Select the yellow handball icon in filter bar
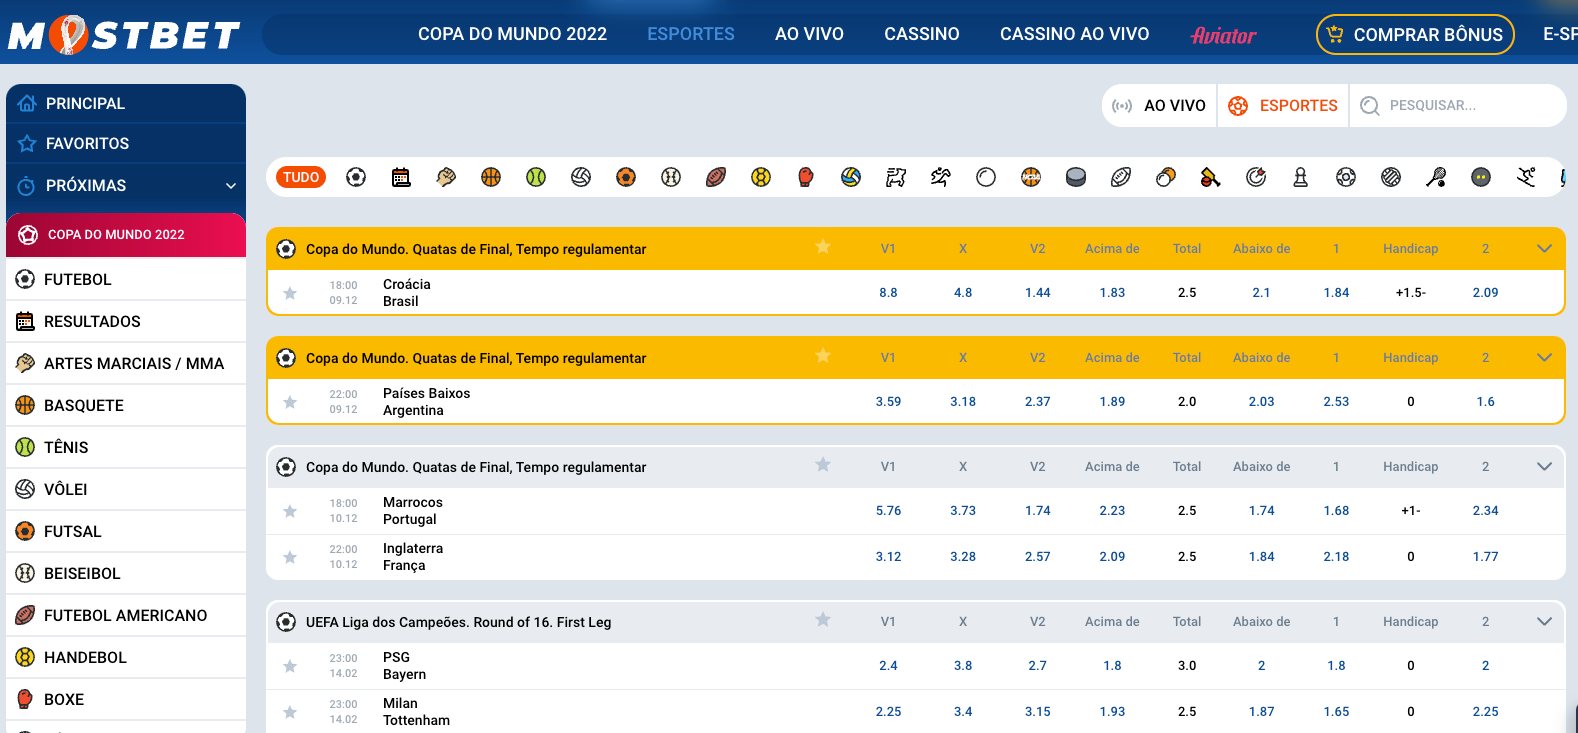This screenshot has height=733, width=1578. coord(761,177)
